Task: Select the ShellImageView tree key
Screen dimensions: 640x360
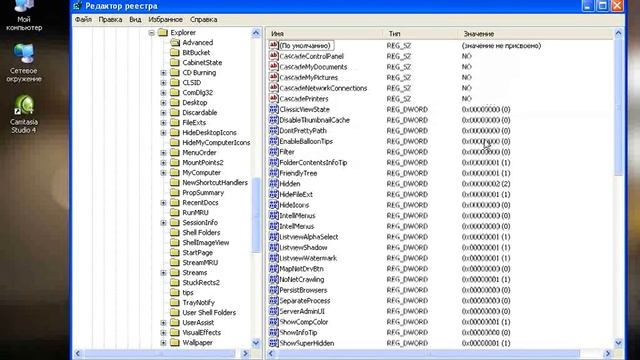Action: pos(206,242)
